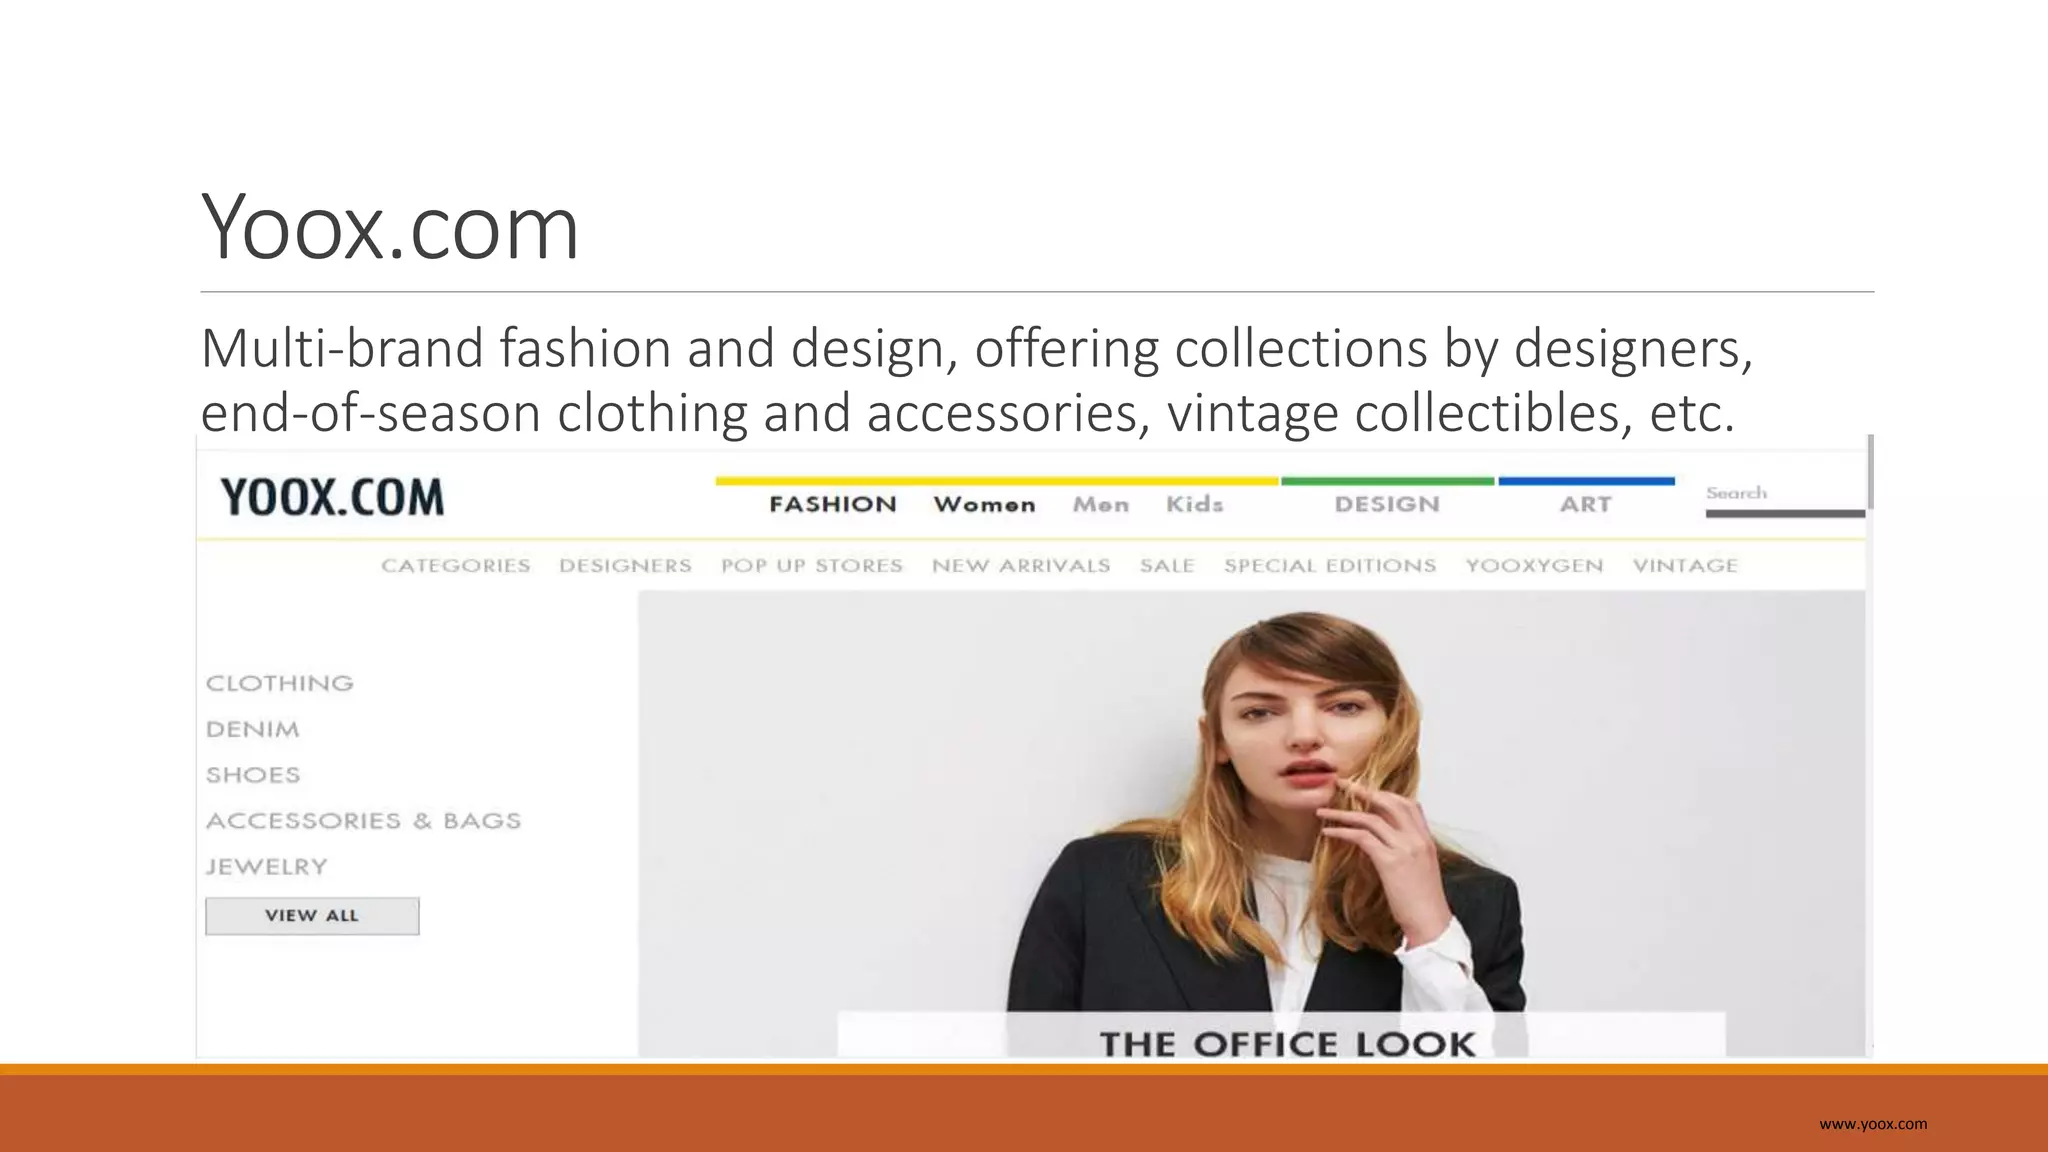Screen dimensions: 2048x1152
Task: Open the FASHION section
Action: 833,505
